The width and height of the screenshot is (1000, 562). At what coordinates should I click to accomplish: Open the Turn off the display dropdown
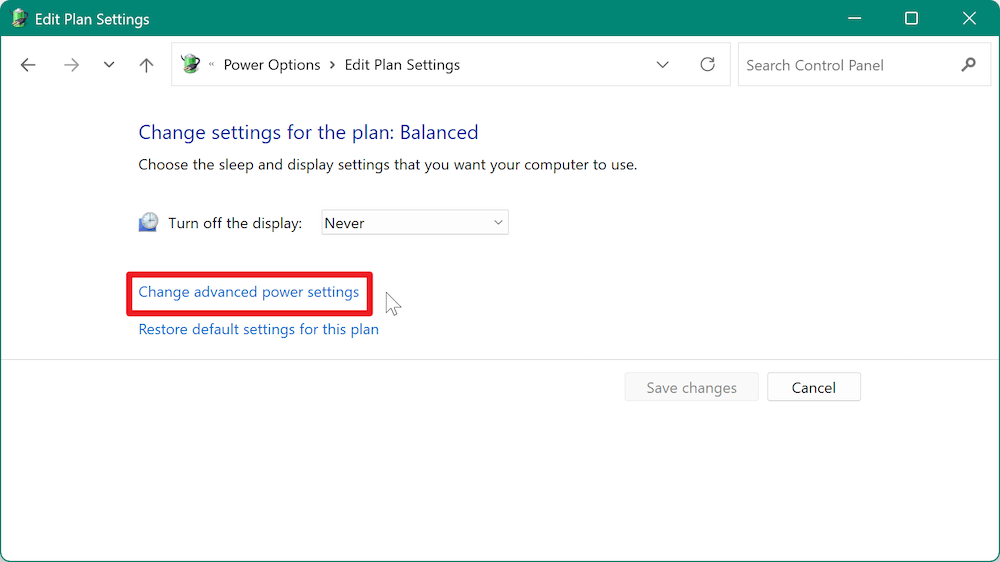click(x=415, y=223)
